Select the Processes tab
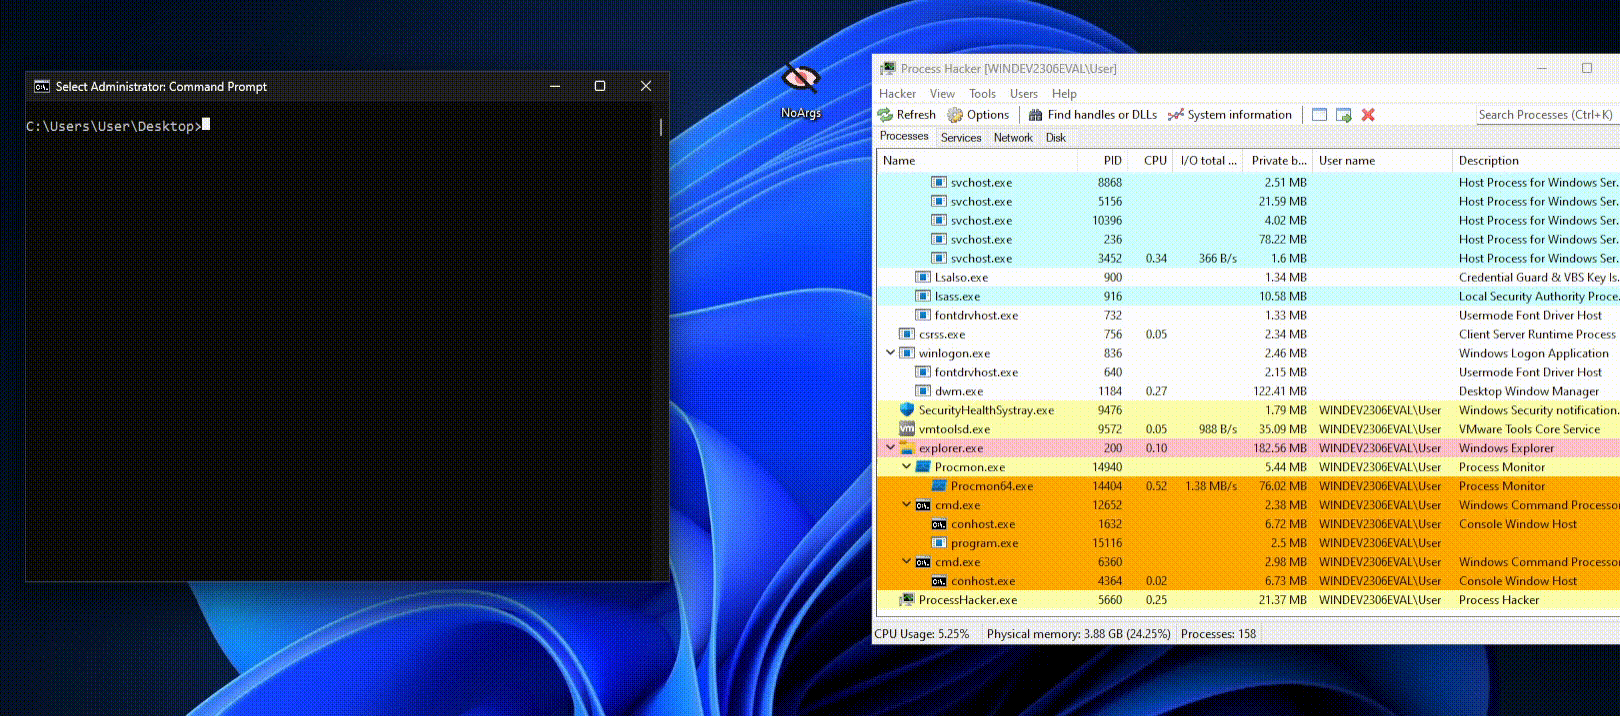Screen dimensions: 1620x716 pyautogui.click(x=904, y=136)
